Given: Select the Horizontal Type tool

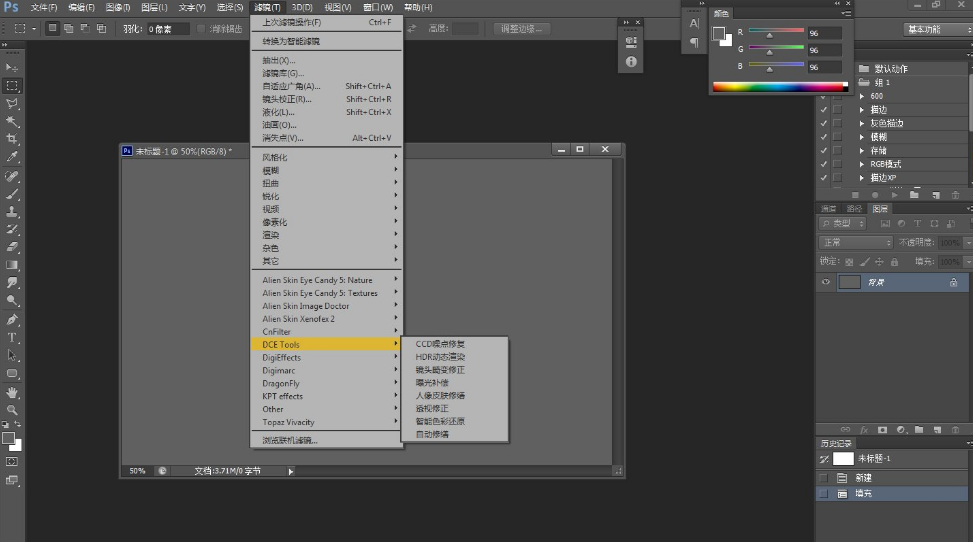Looking at the screenshot, I should [x=13, y=337].
